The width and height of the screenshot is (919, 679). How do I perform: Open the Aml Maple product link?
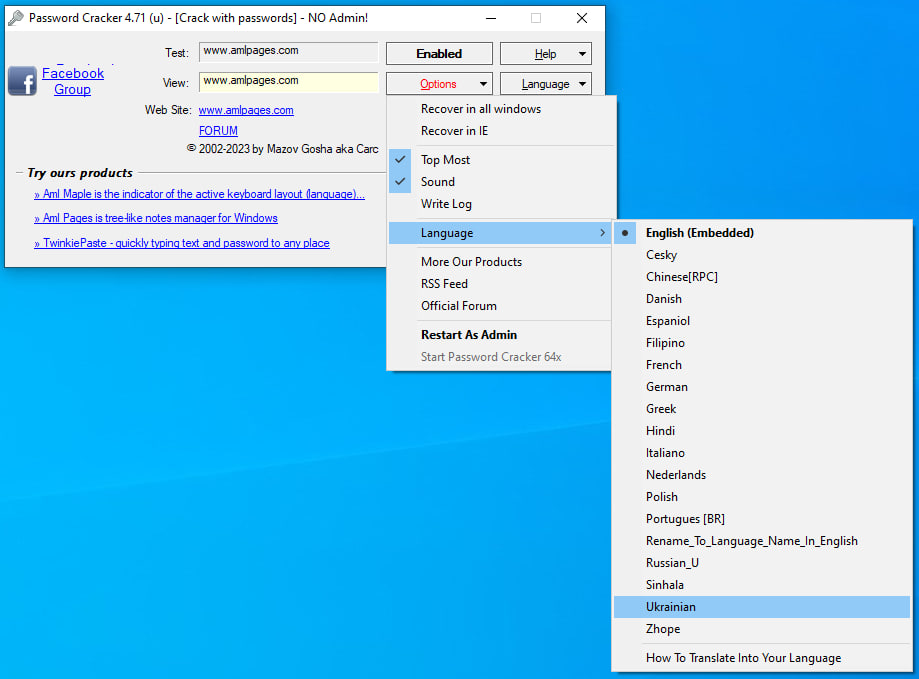[x=199, y=194]
